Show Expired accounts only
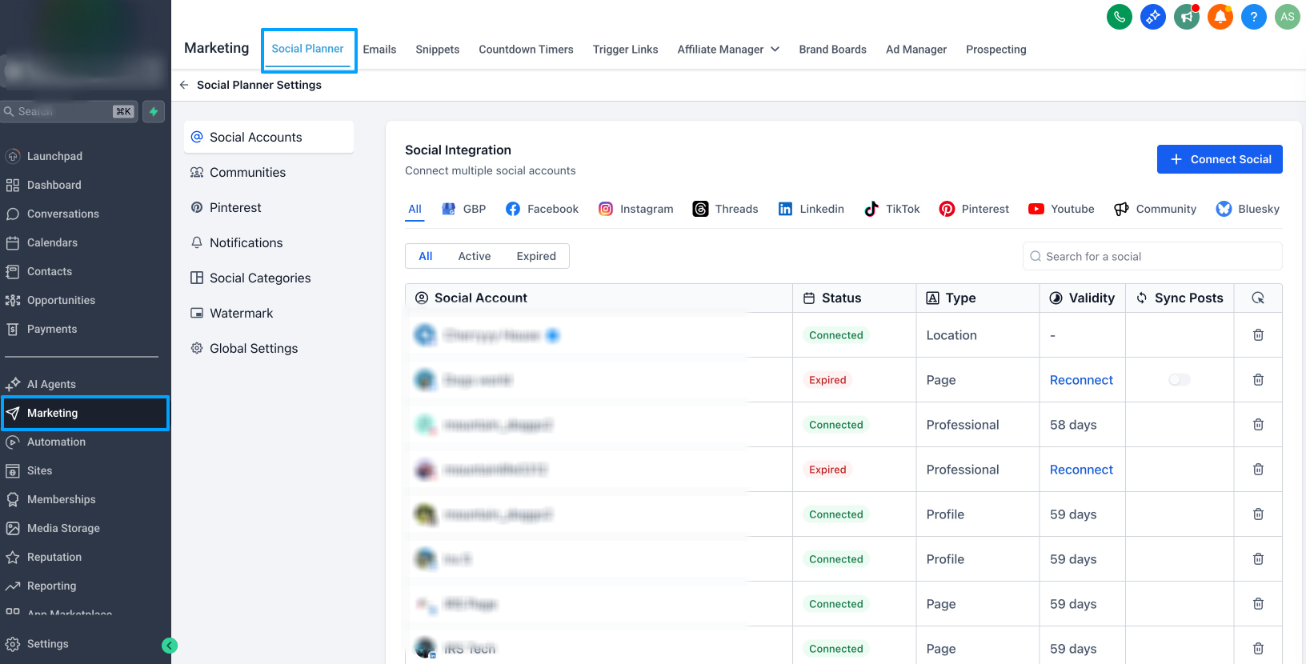Viewport: 1306px width, 664px height. click(536, 256)
